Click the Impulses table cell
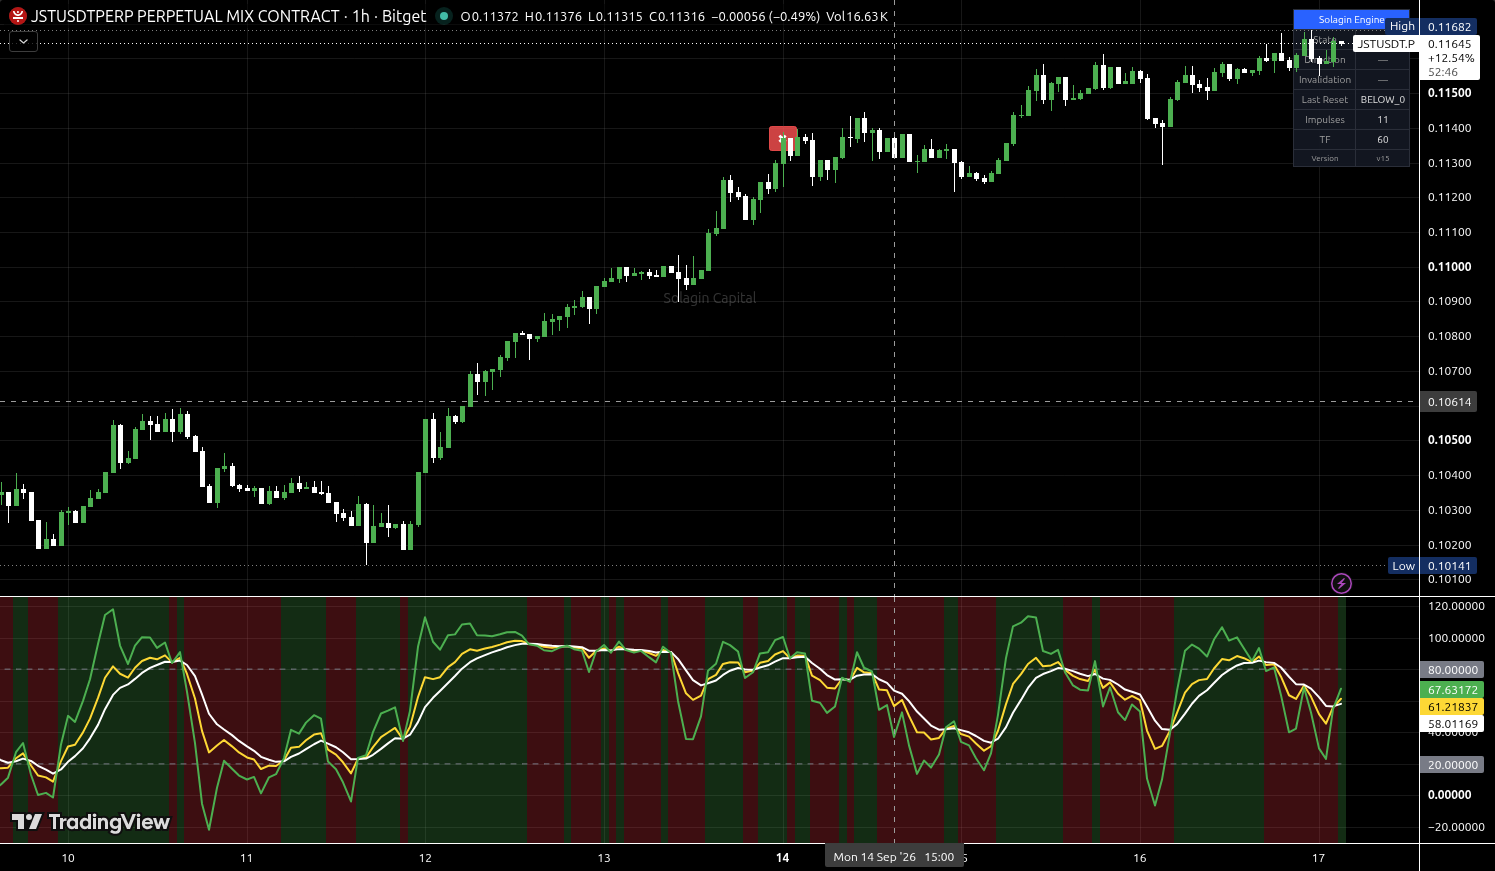The width and height of the screenshot is (1495, 871). pyautogui.click(x=1324, y=120)
